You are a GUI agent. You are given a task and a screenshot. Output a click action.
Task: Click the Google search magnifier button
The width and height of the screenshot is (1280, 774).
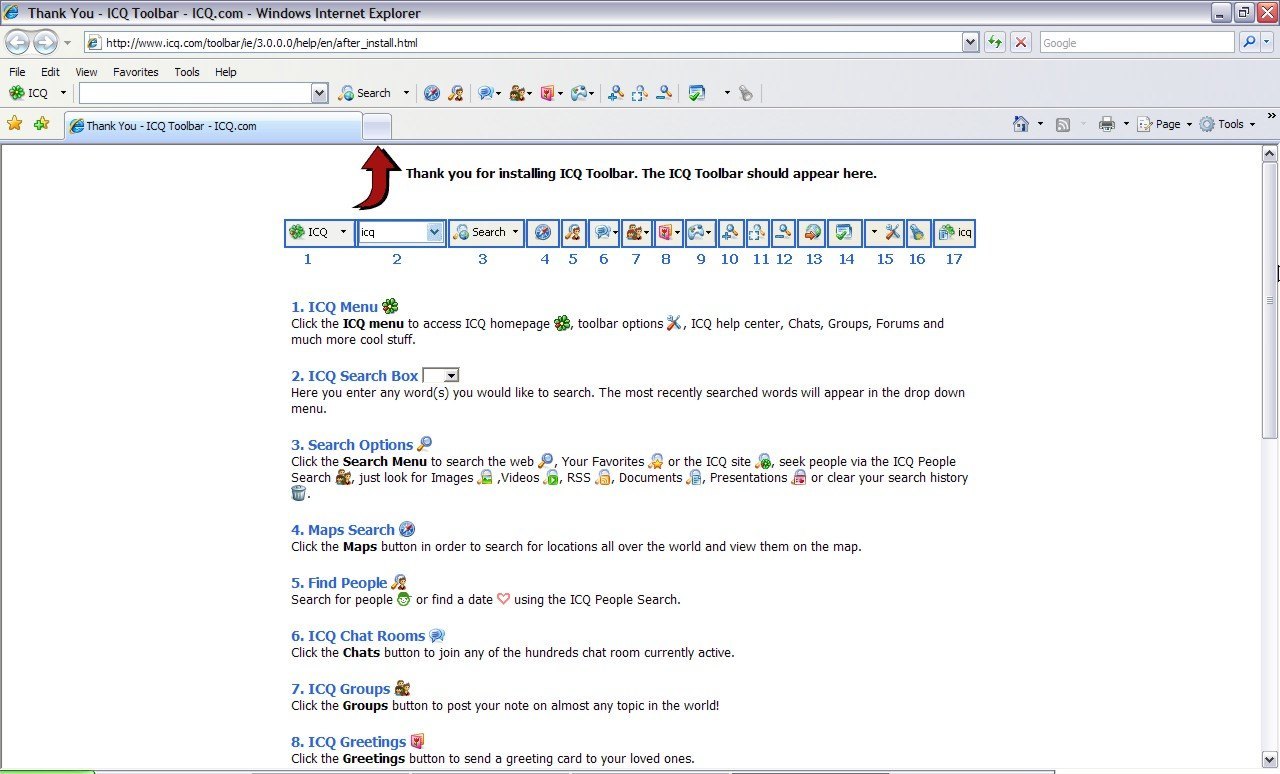(x=1250, y=43)
